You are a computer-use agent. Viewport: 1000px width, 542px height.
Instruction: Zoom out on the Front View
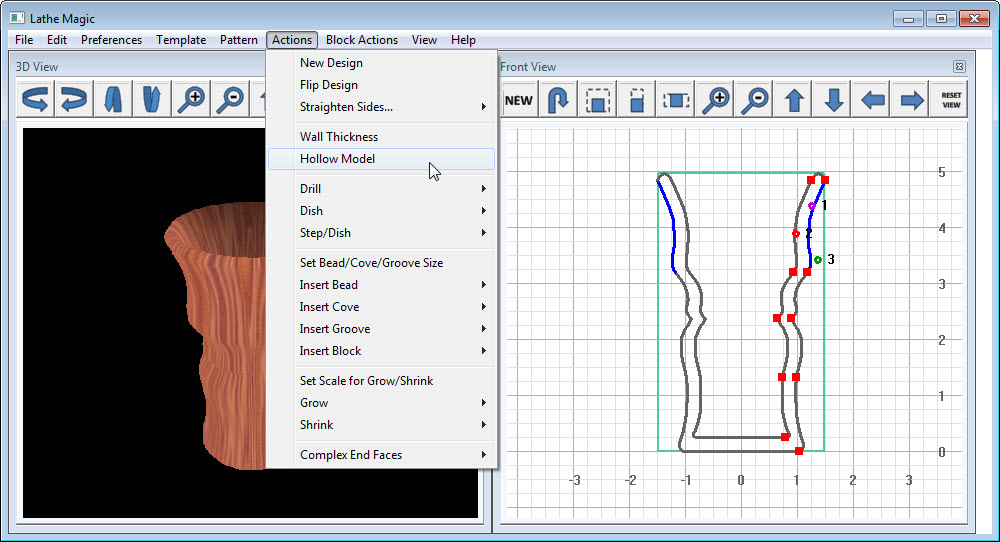756,100
